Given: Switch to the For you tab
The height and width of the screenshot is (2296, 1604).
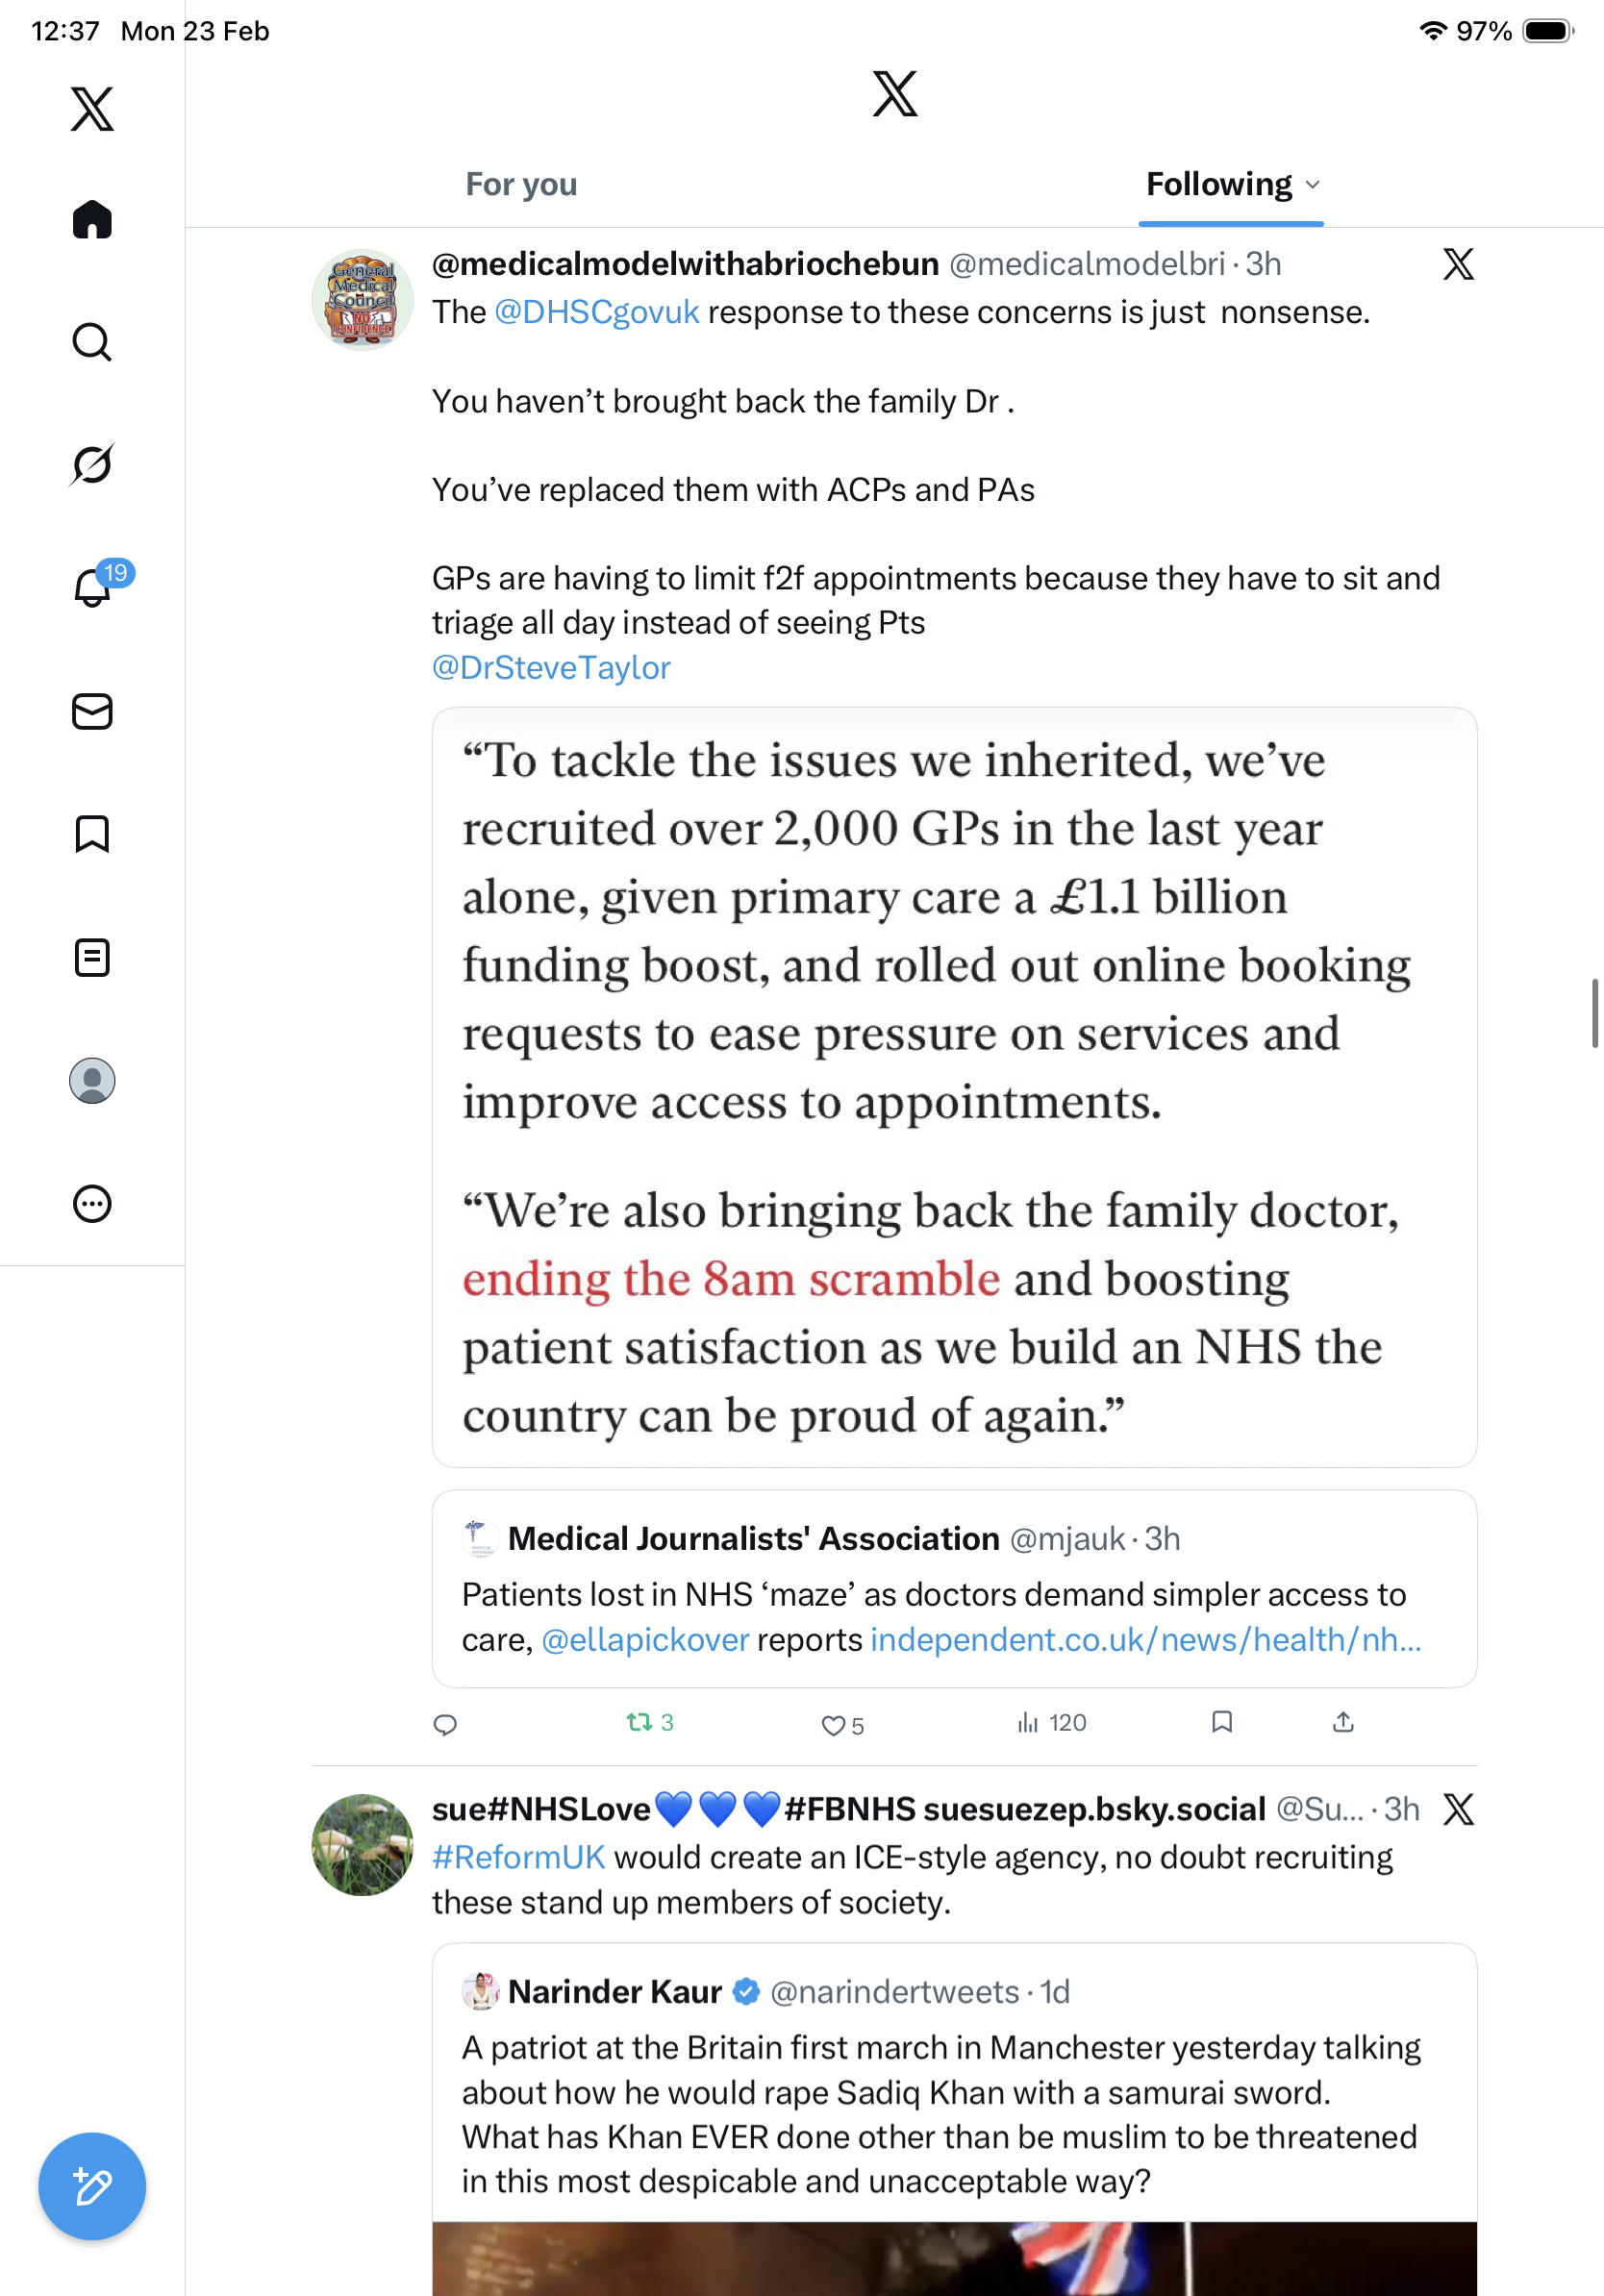Looking at the screenshot, I should tap(521, 185).
